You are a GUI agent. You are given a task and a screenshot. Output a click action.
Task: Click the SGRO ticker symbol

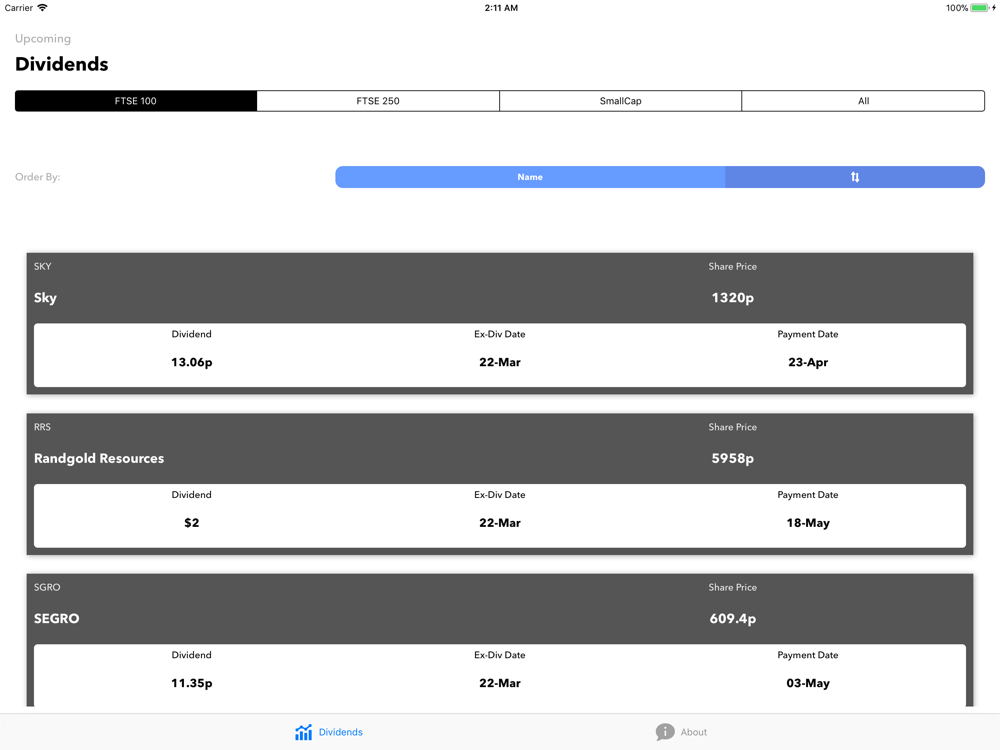[47, 587]
